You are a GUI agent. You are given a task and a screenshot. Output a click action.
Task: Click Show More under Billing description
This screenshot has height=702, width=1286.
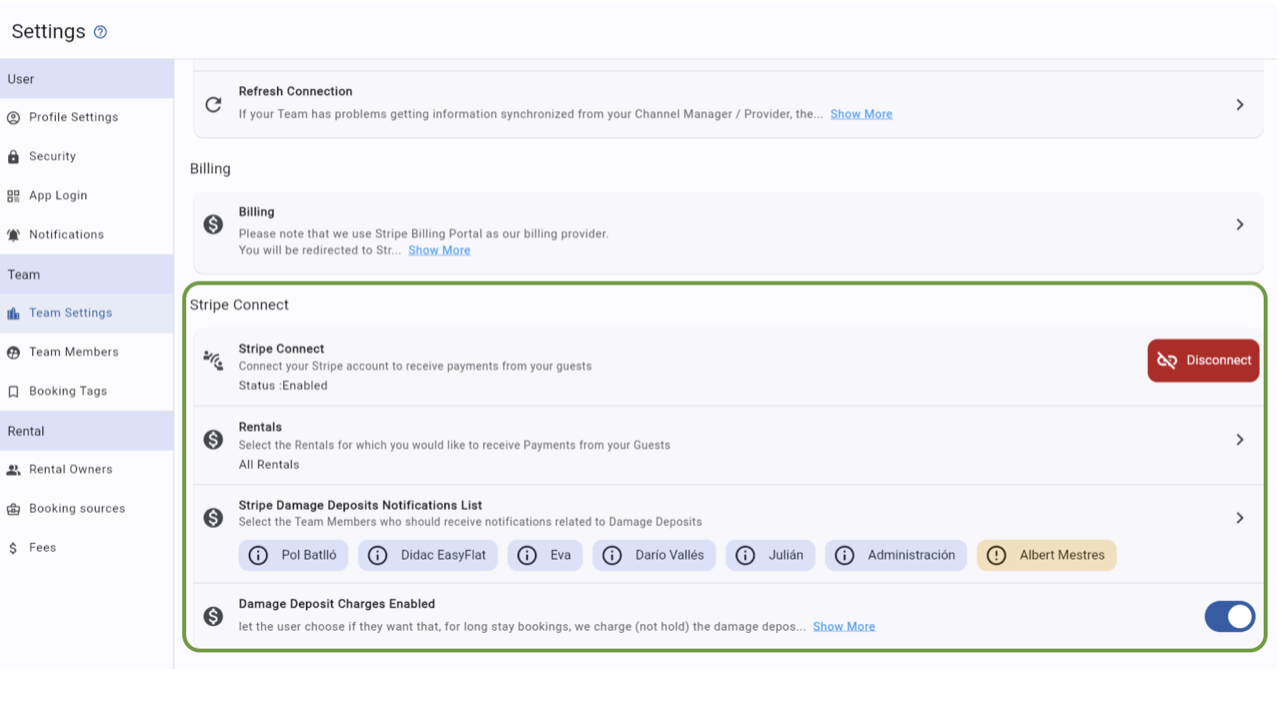439,250
